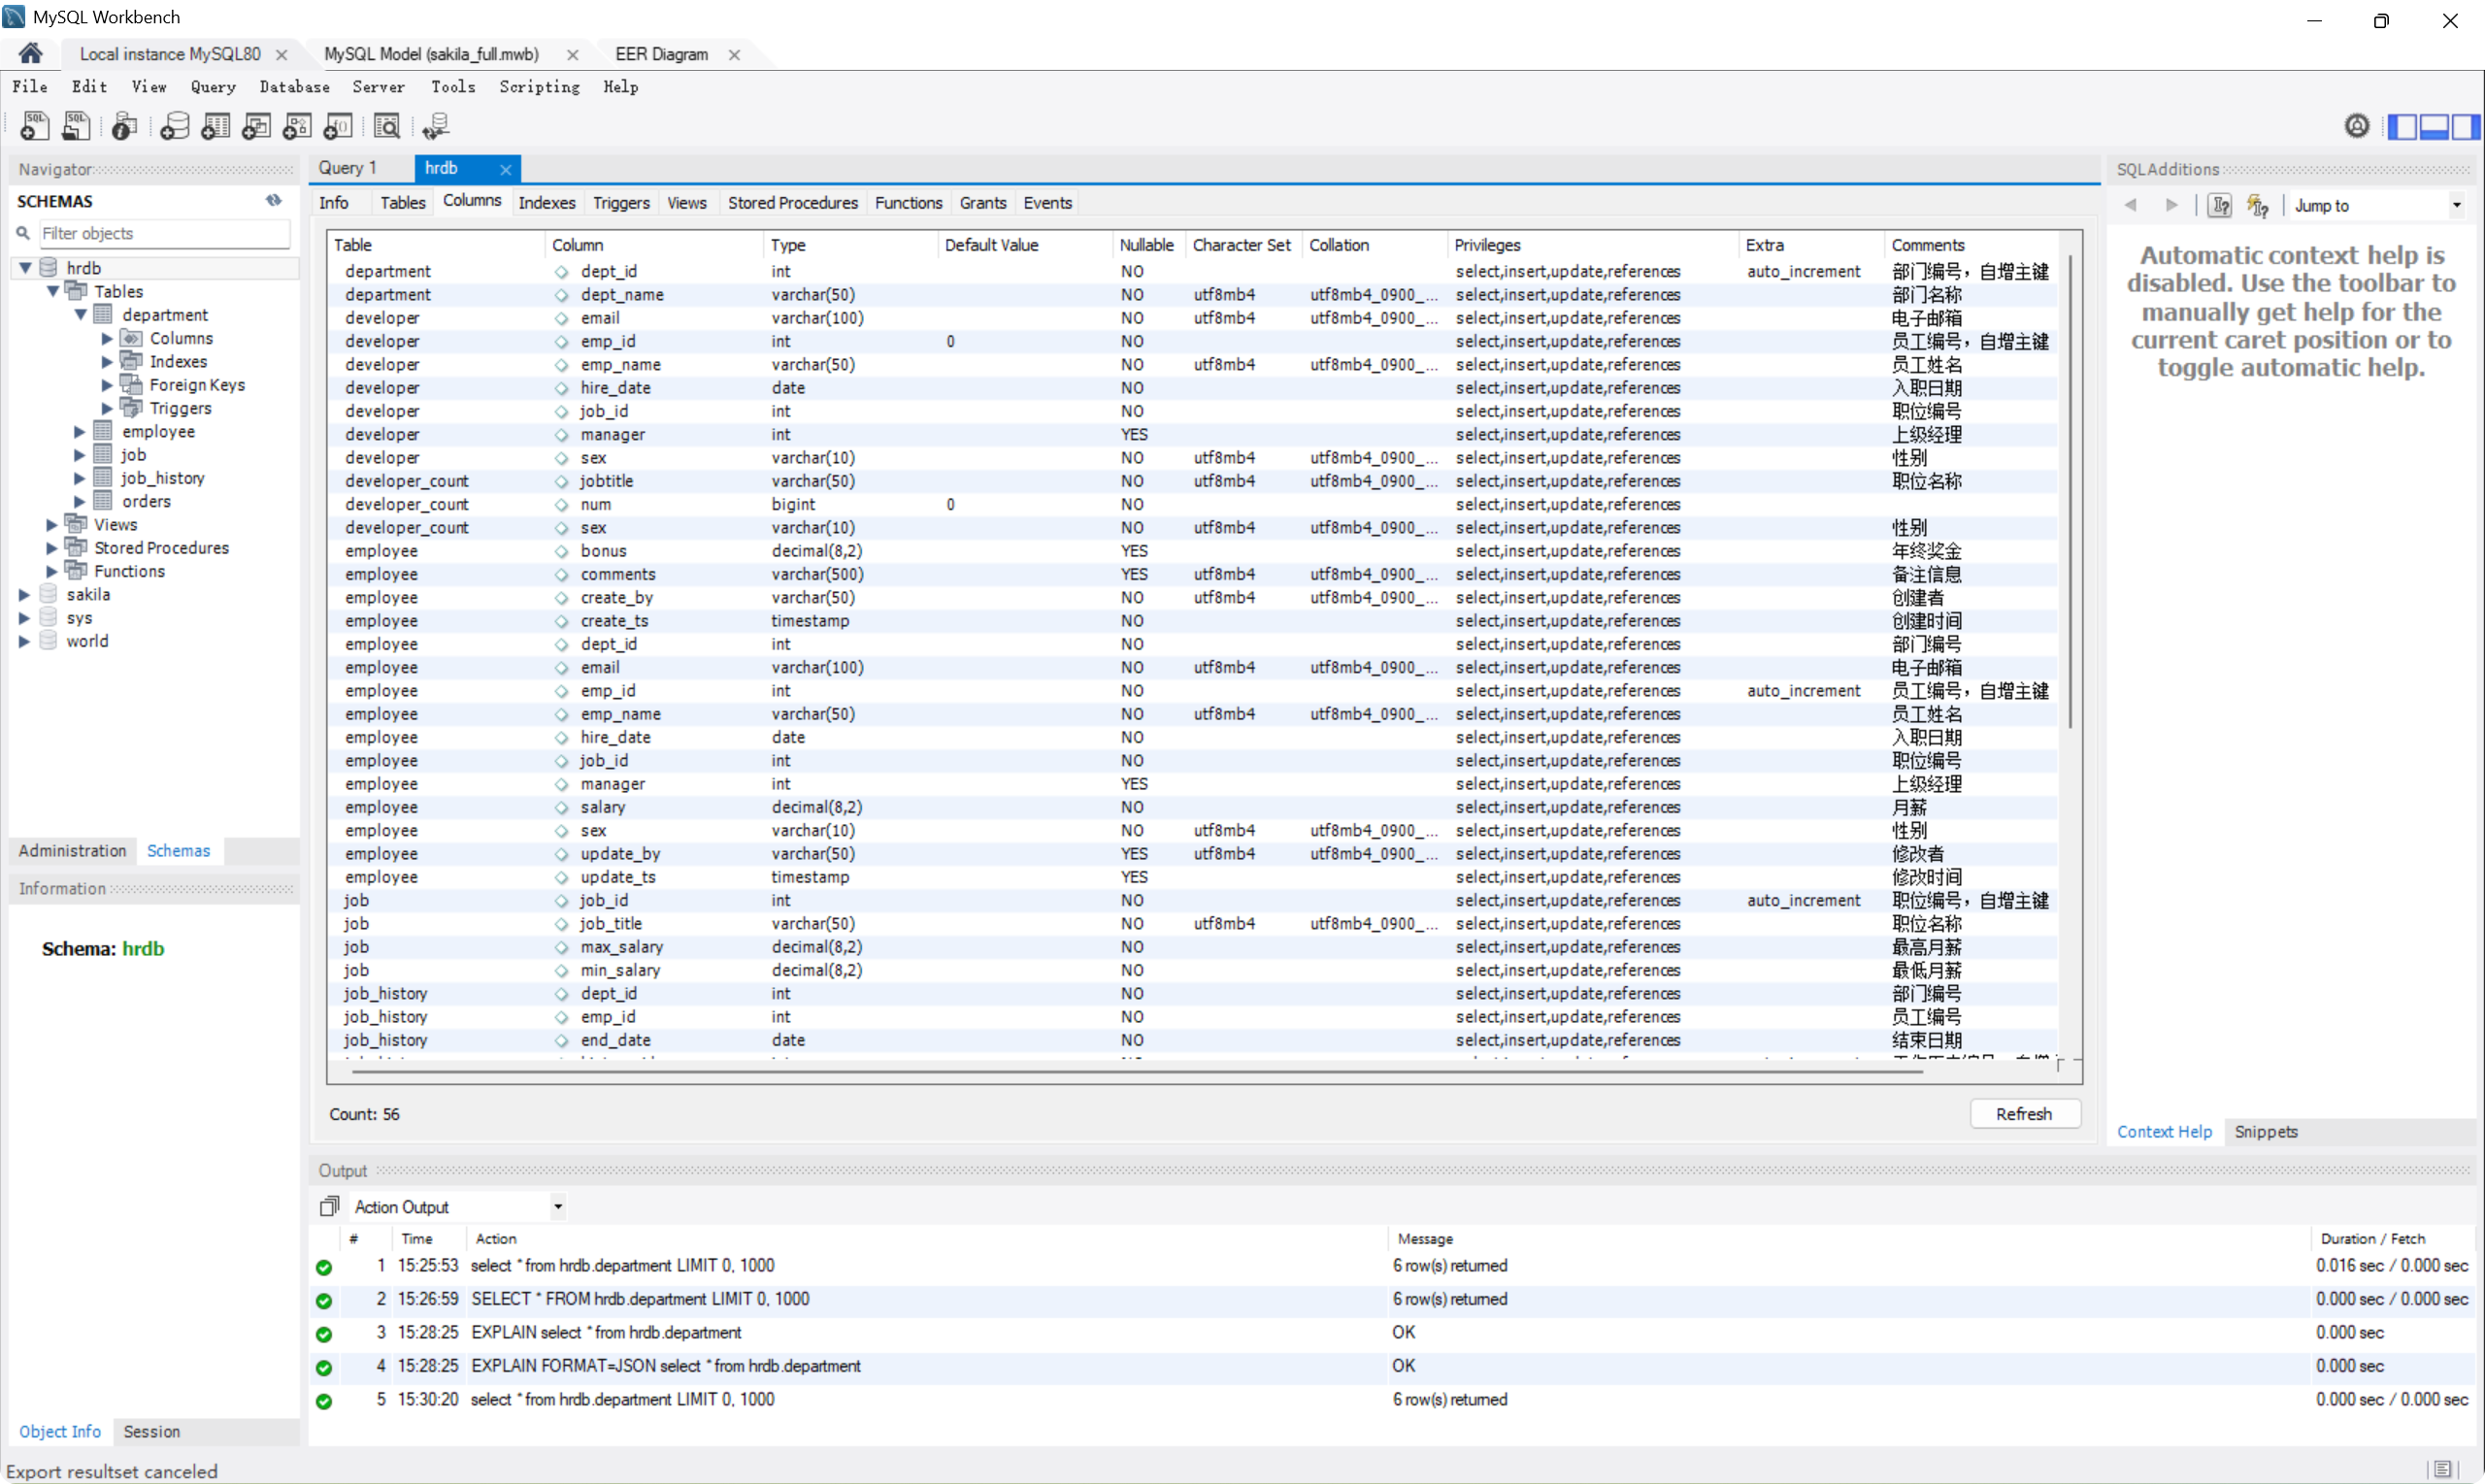Switch to the Snippets tab link

click(x=2265, y=1132)
